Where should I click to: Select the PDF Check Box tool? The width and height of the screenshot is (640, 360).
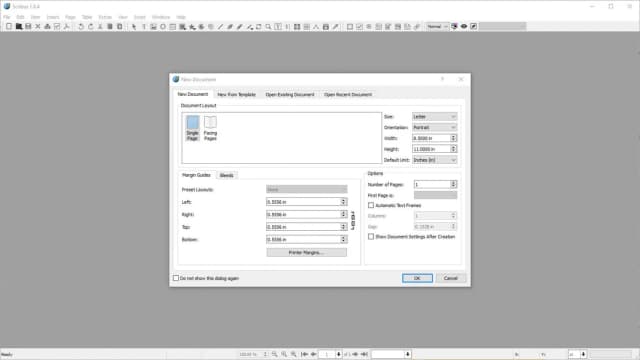pyautogui.click(x=359, y=27)
